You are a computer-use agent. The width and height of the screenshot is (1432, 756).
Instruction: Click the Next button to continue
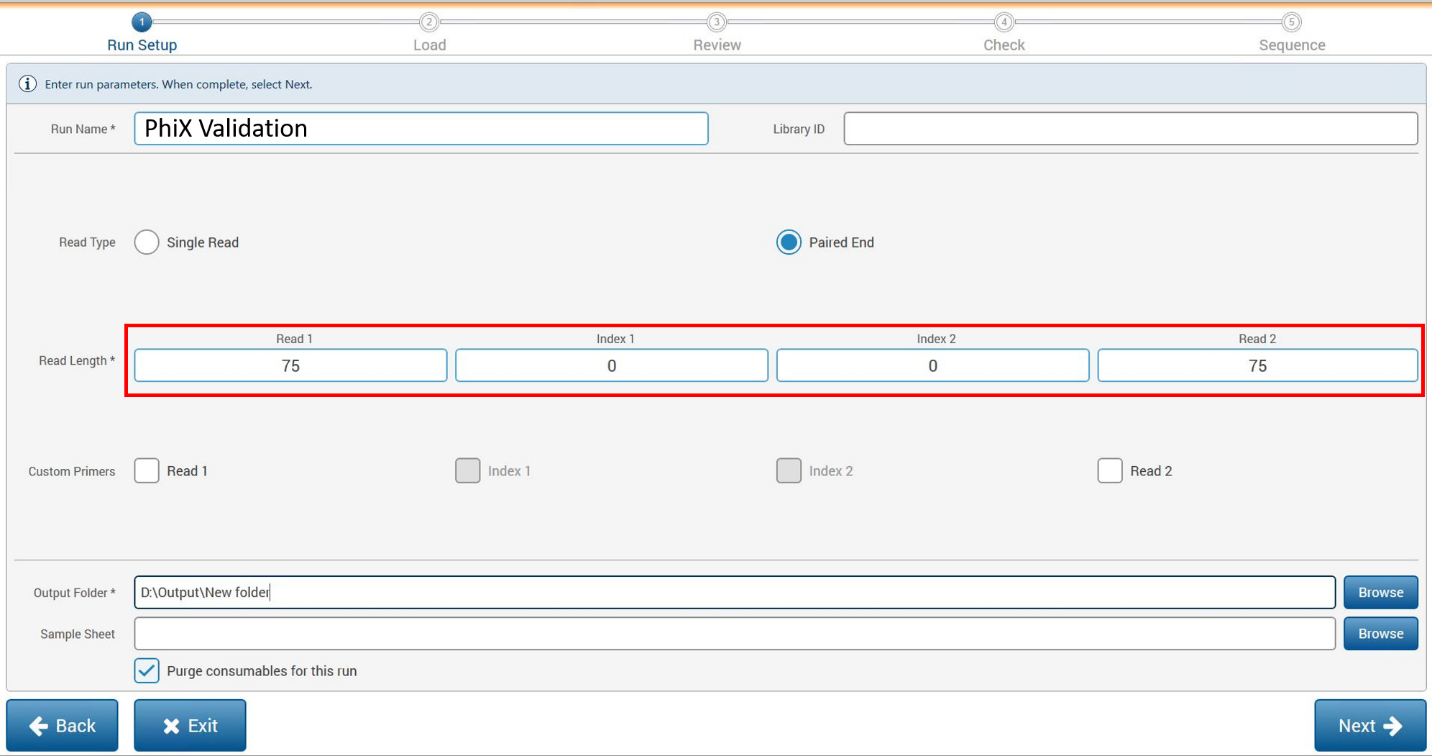coord(1369,725)
